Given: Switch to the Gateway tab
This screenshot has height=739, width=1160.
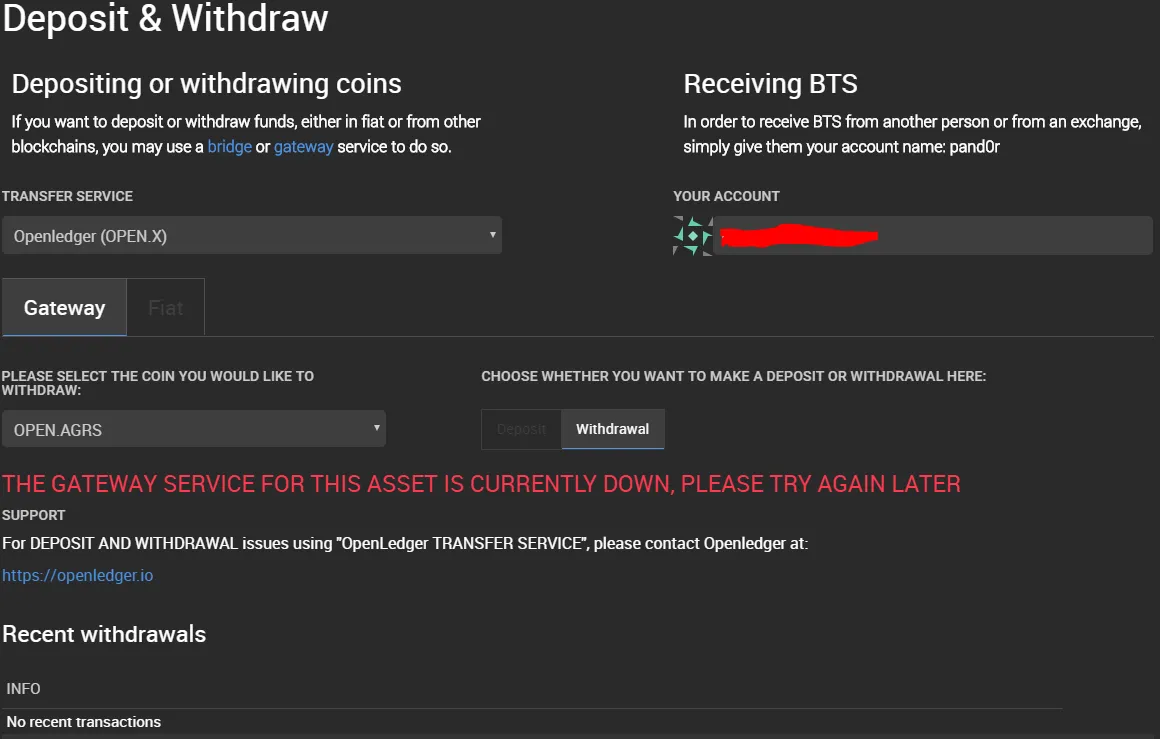Looking at the screenshot, I should (64, 308).
